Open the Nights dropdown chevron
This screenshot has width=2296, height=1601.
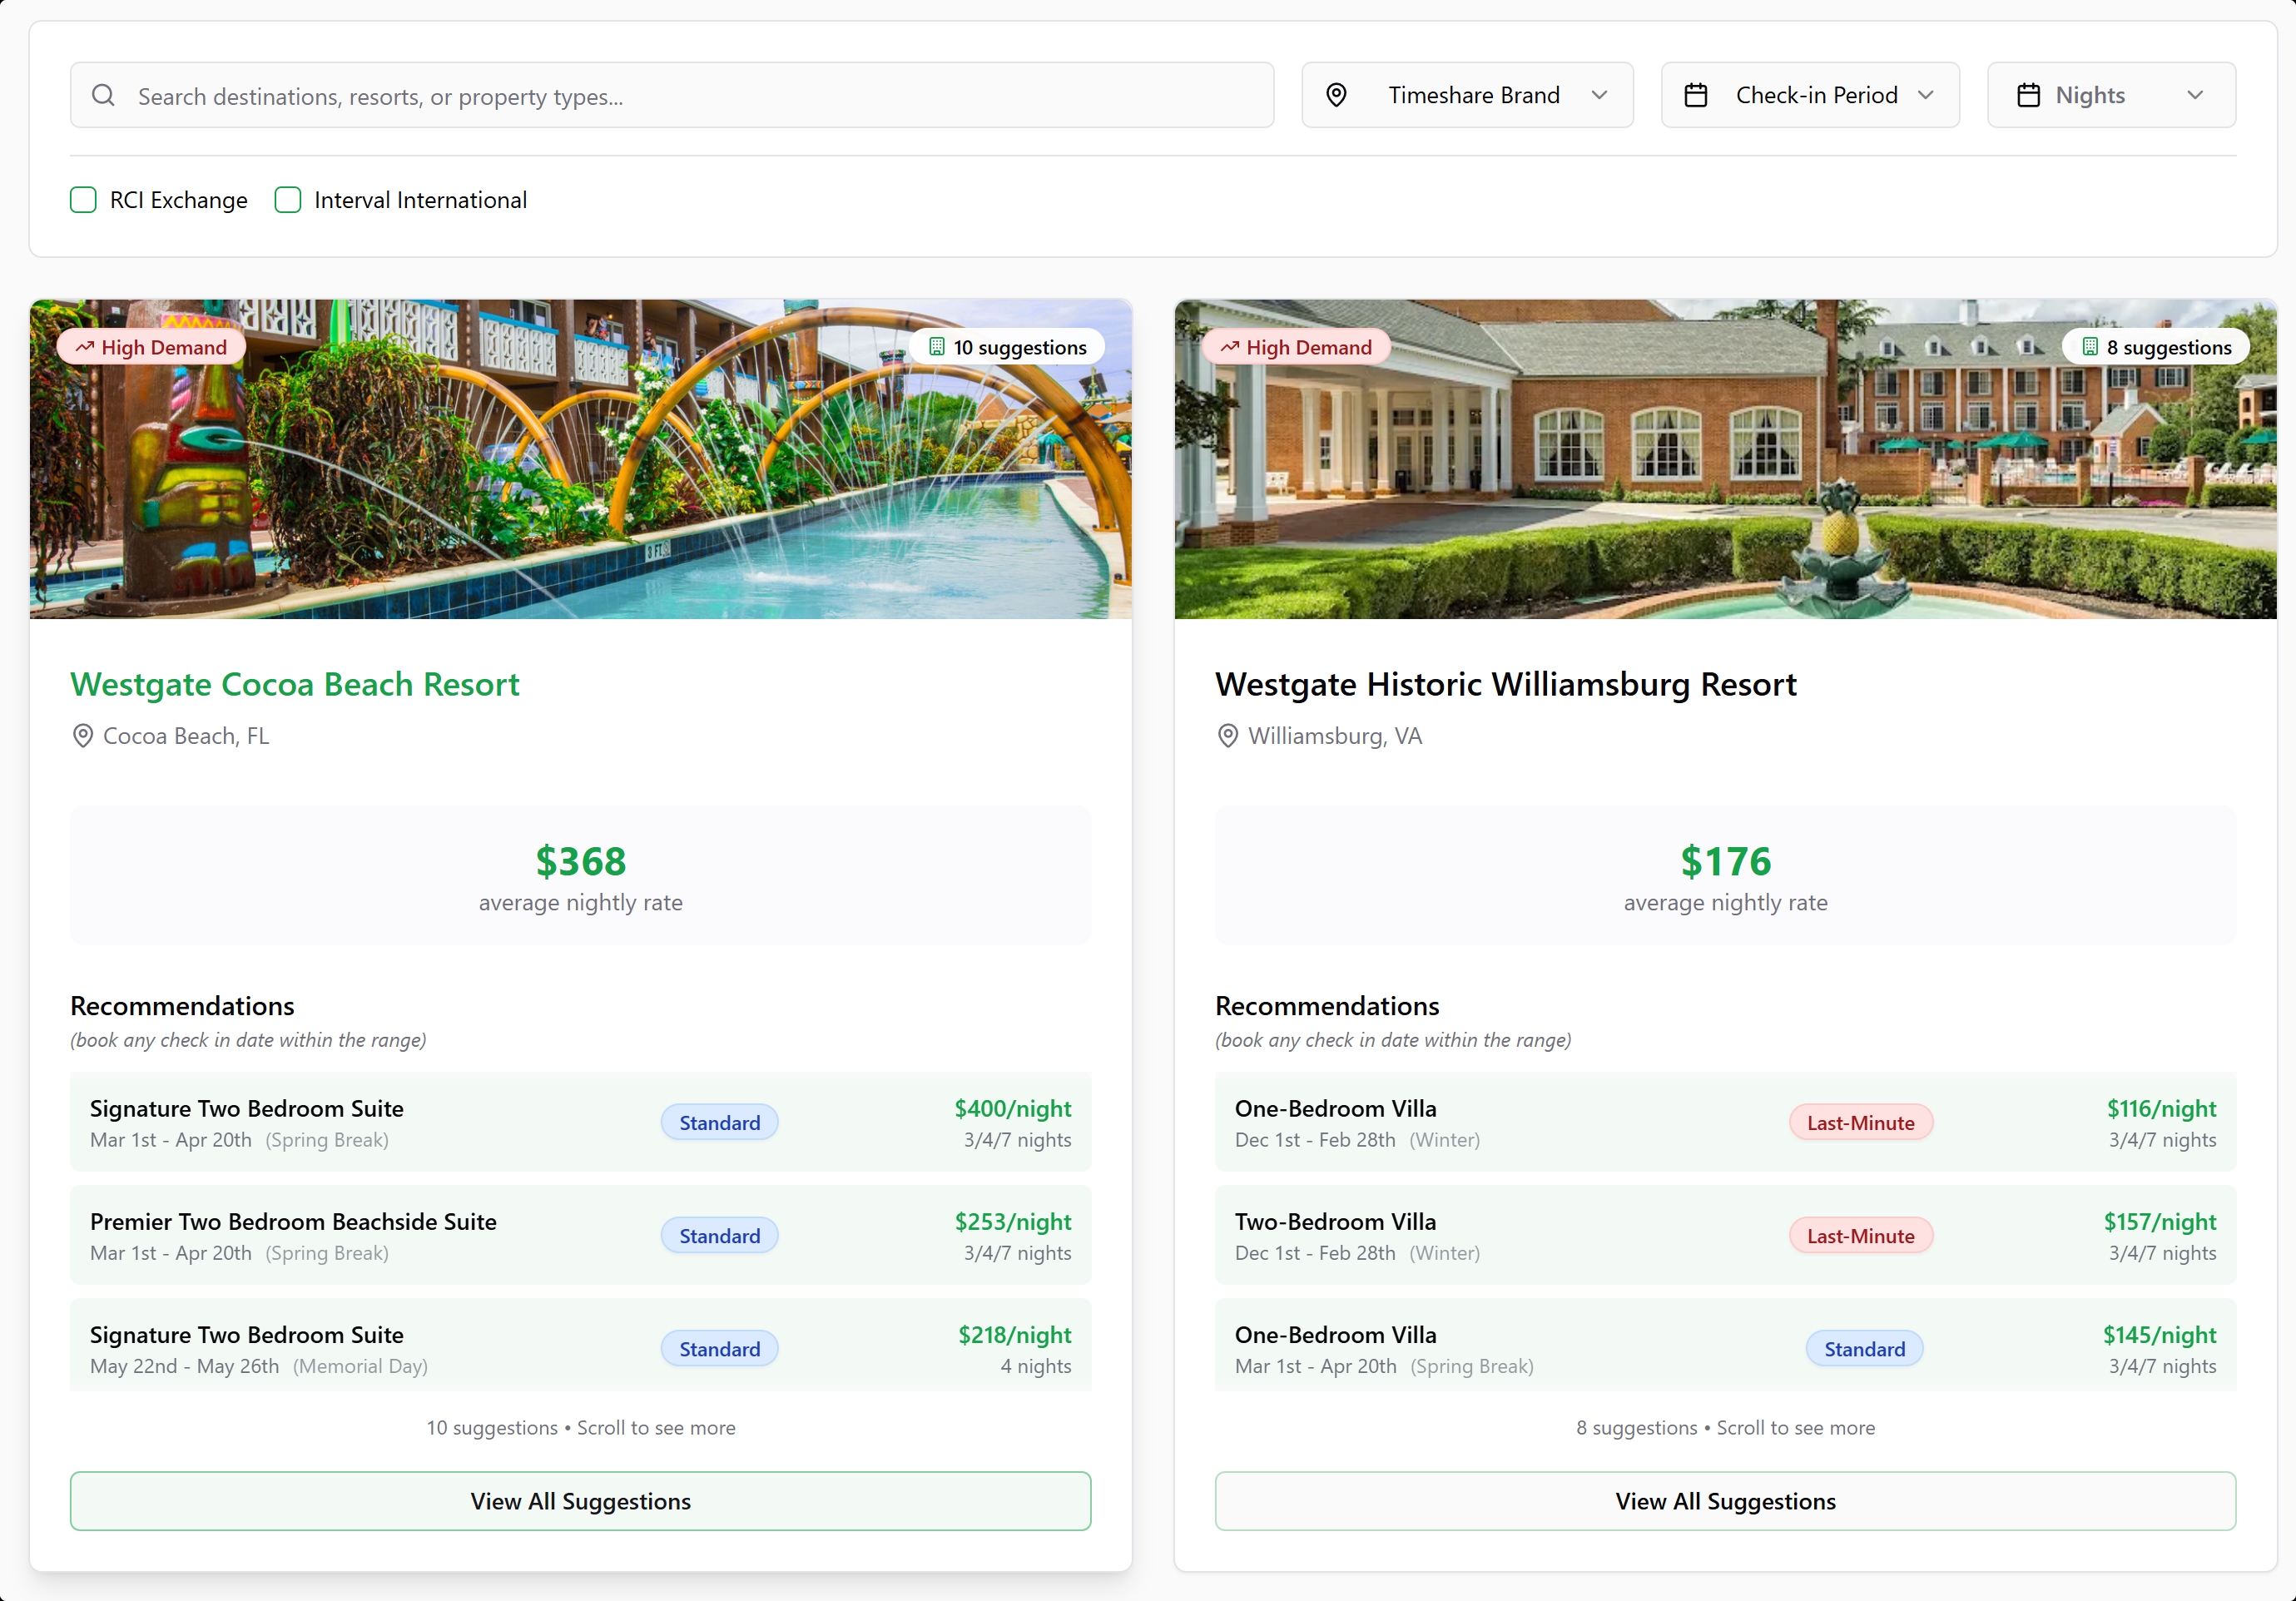pos(2195,95)
